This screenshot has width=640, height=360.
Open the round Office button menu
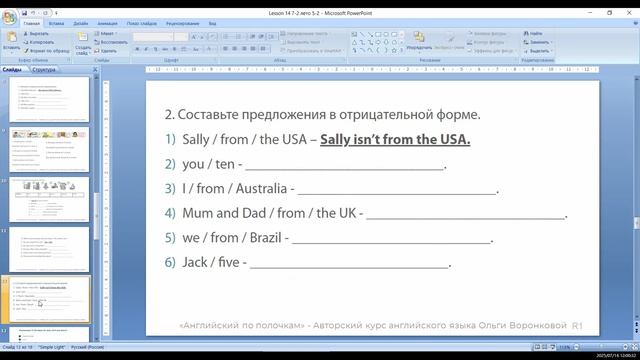(x=9, y=17)
